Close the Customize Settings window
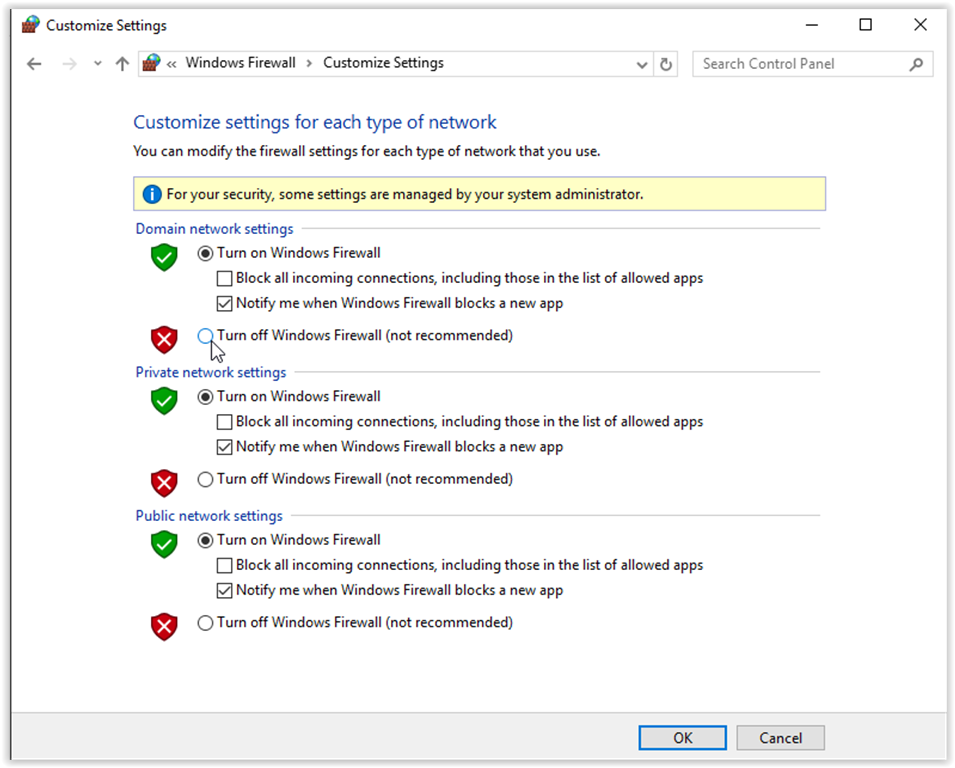This screenshot has height=768, width=955. click(920, 25)
